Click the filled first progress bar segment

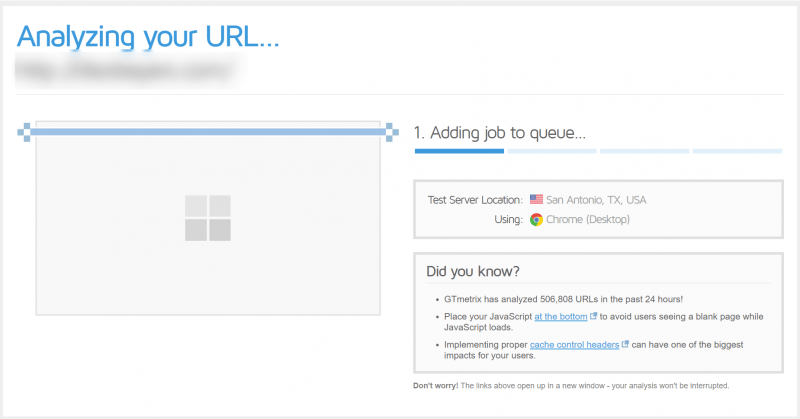[459, 151]
